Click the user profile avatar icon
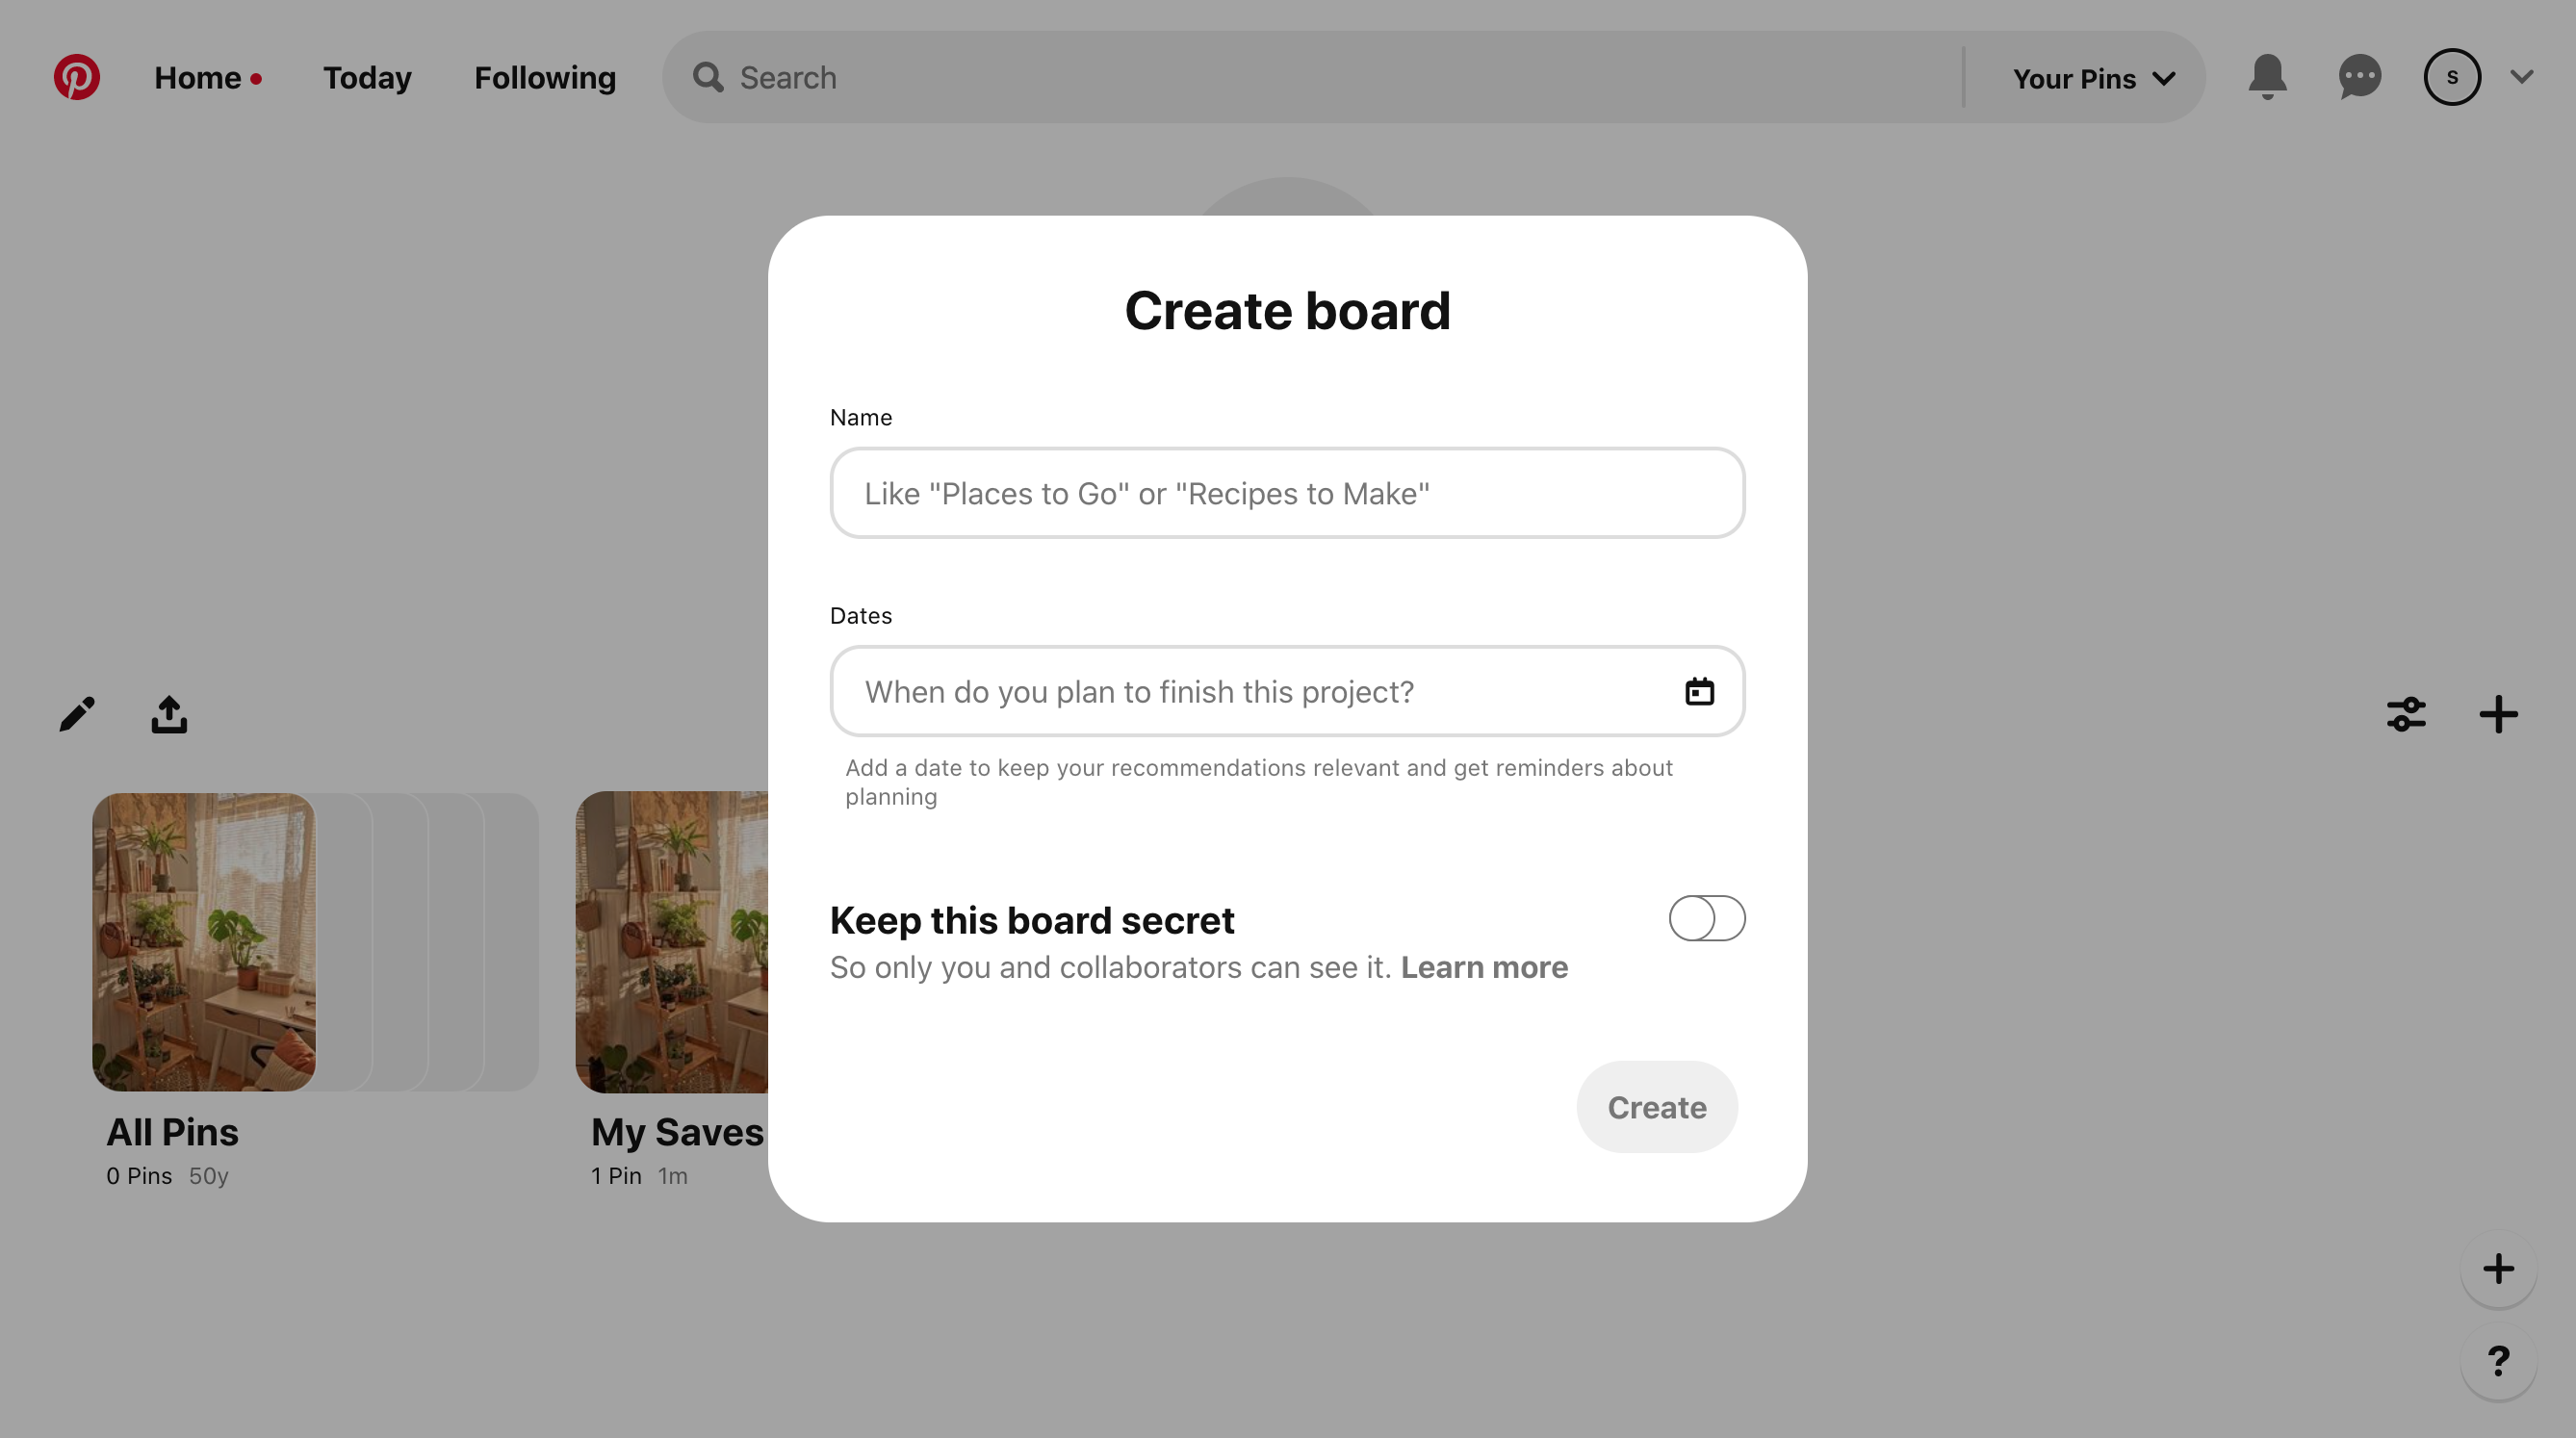2576x1438 pixels. pos(2454,76)
